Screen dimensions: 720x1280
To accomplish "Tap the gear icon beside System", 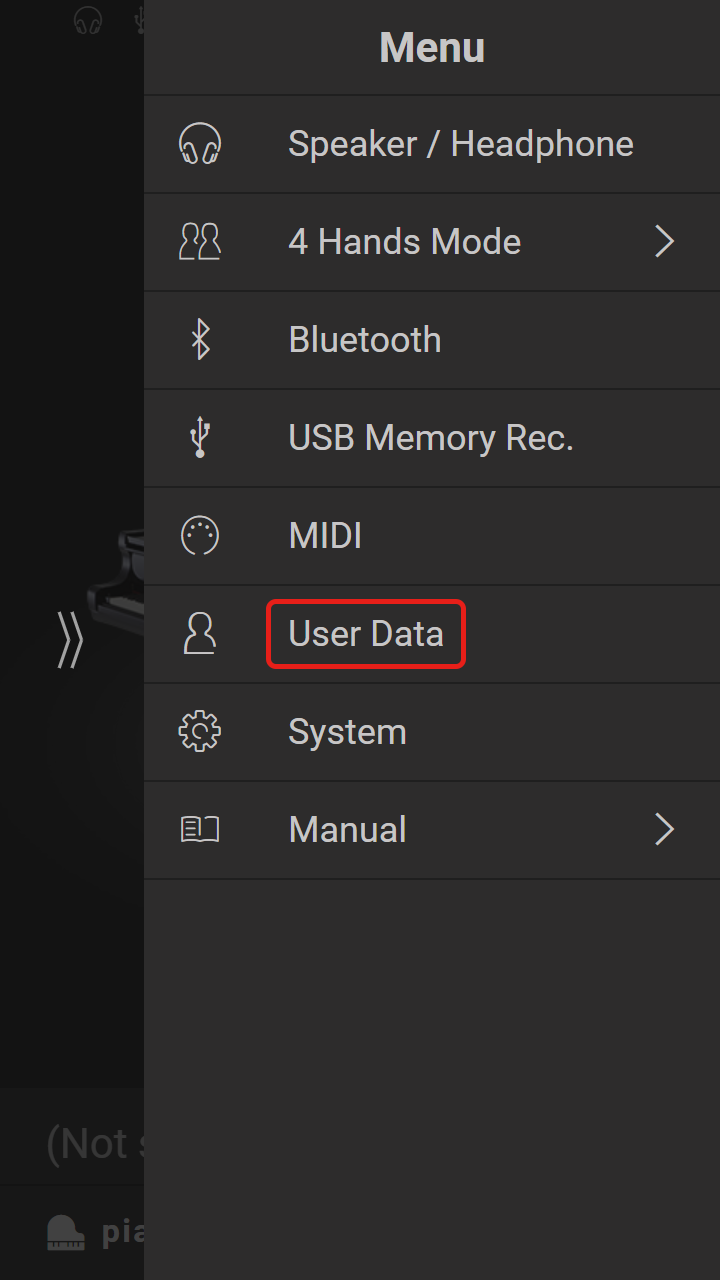I will pyautogui.click(x=200, y=732).
